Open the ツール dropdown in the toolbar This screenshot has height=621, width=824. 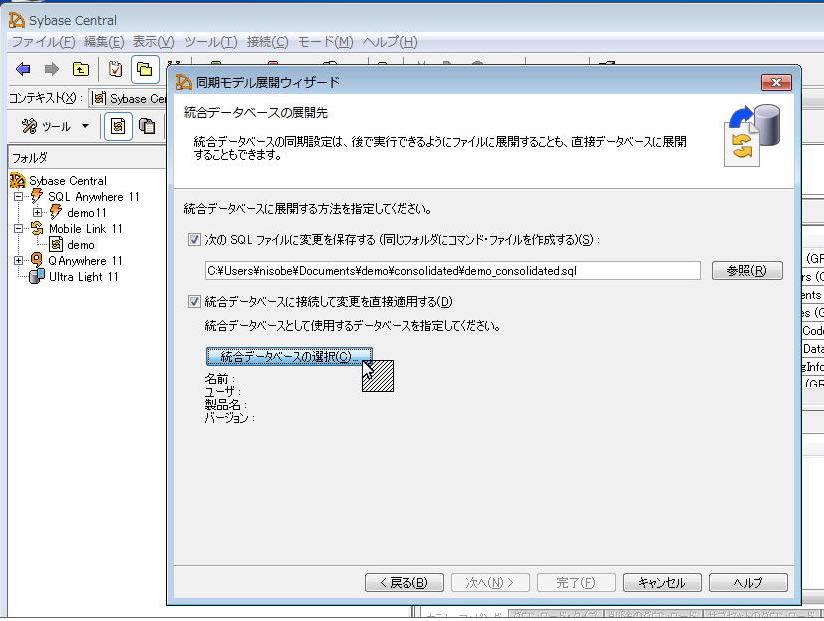(x=56, y=126)
